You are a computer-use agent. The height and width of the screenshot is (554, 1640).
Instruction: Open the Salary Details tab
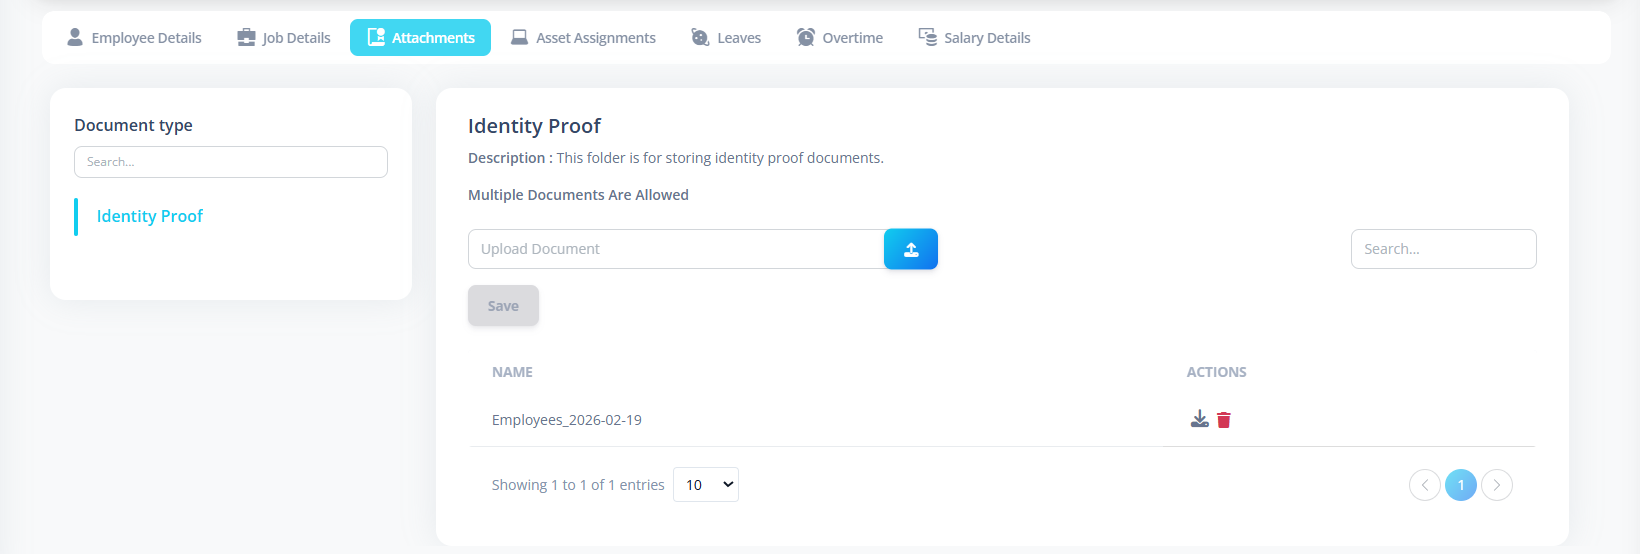pos(975,38)
